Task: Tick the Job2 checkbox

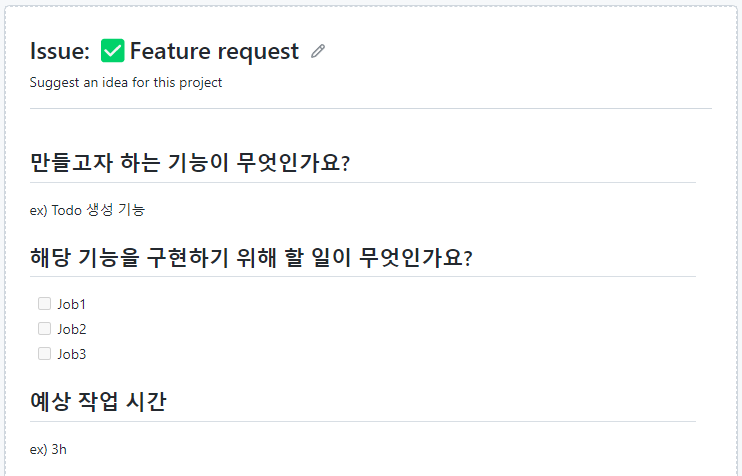Action: click(x=44, y=329)
